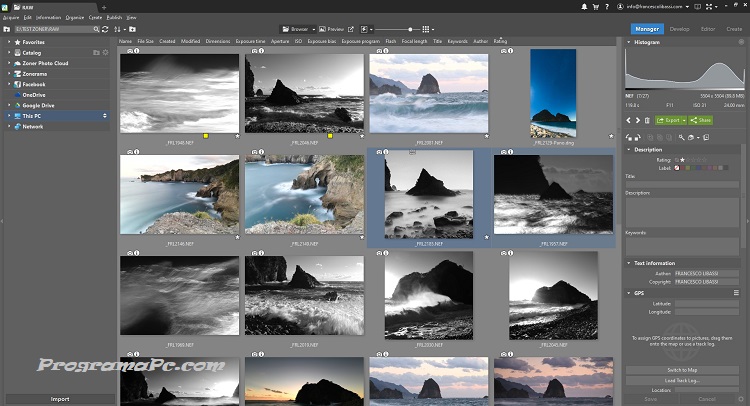This screenshot has height=406, width=750.
Task: Click the Import button
Action: coord(60,399)
